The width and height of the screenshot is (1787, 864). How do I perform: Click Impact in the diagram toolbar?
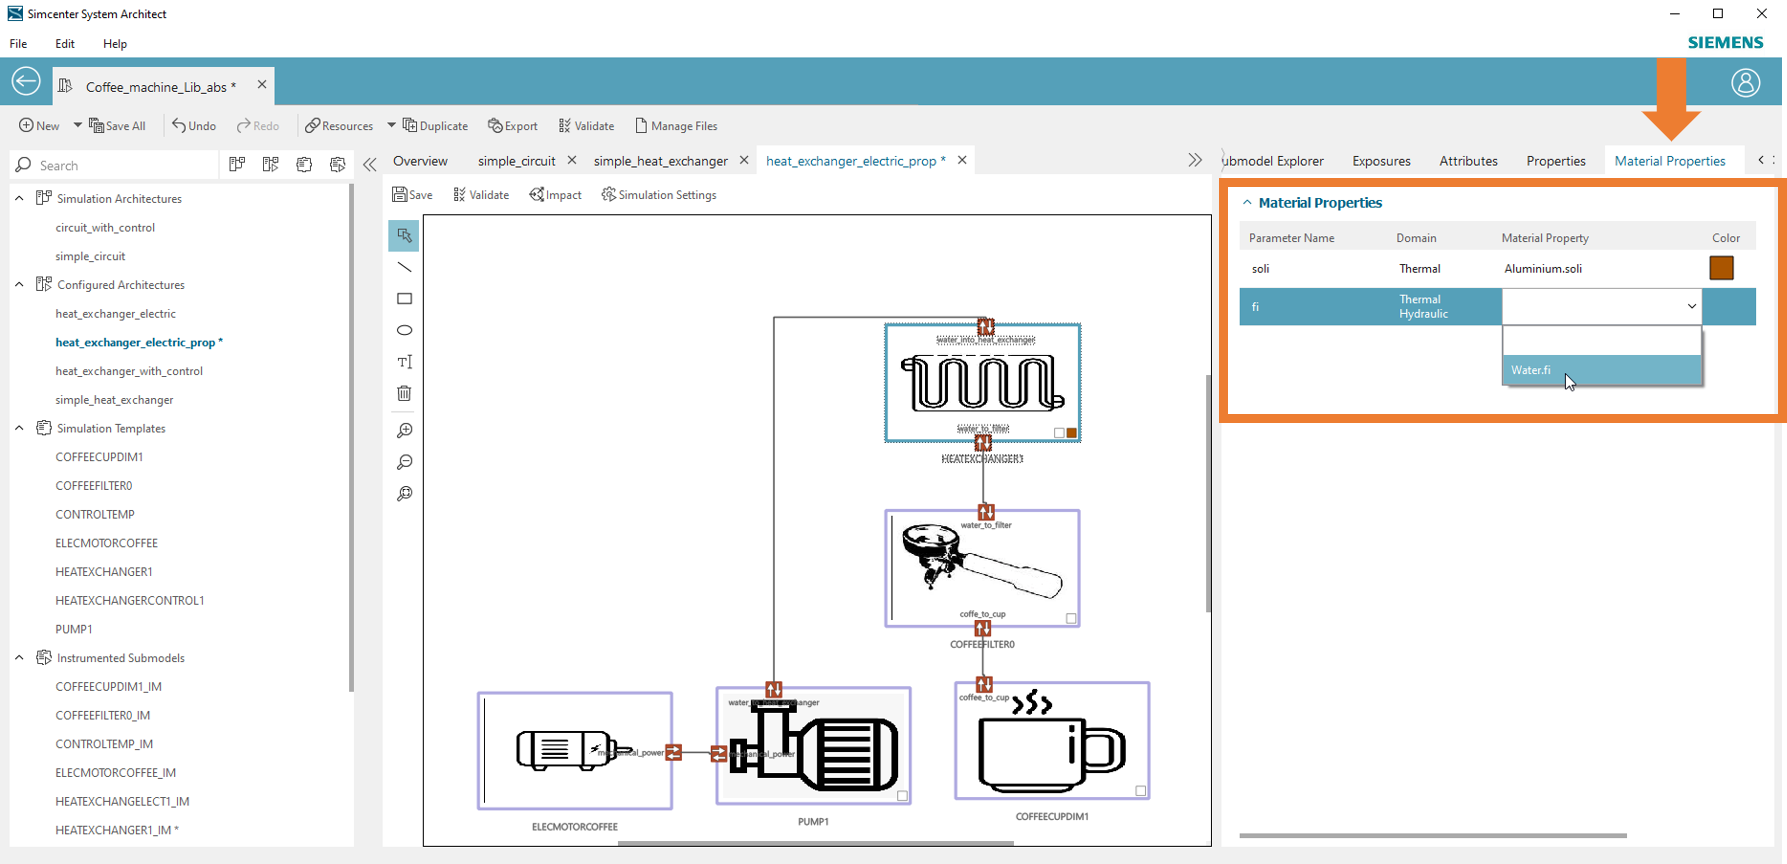coord(555,195)
